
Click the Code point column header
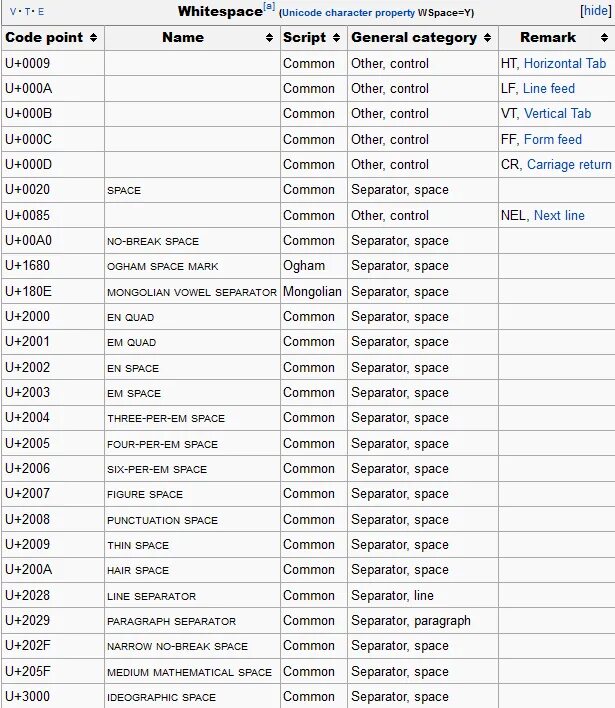(x=53, y=38)
